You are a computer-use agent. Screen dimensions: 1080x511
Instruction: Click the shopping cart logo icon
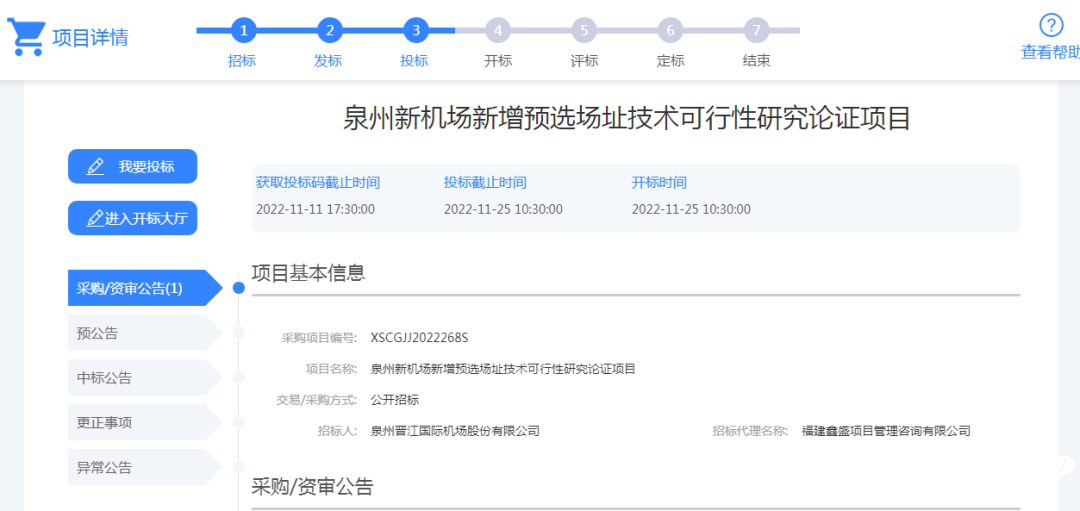coord(26,37)
